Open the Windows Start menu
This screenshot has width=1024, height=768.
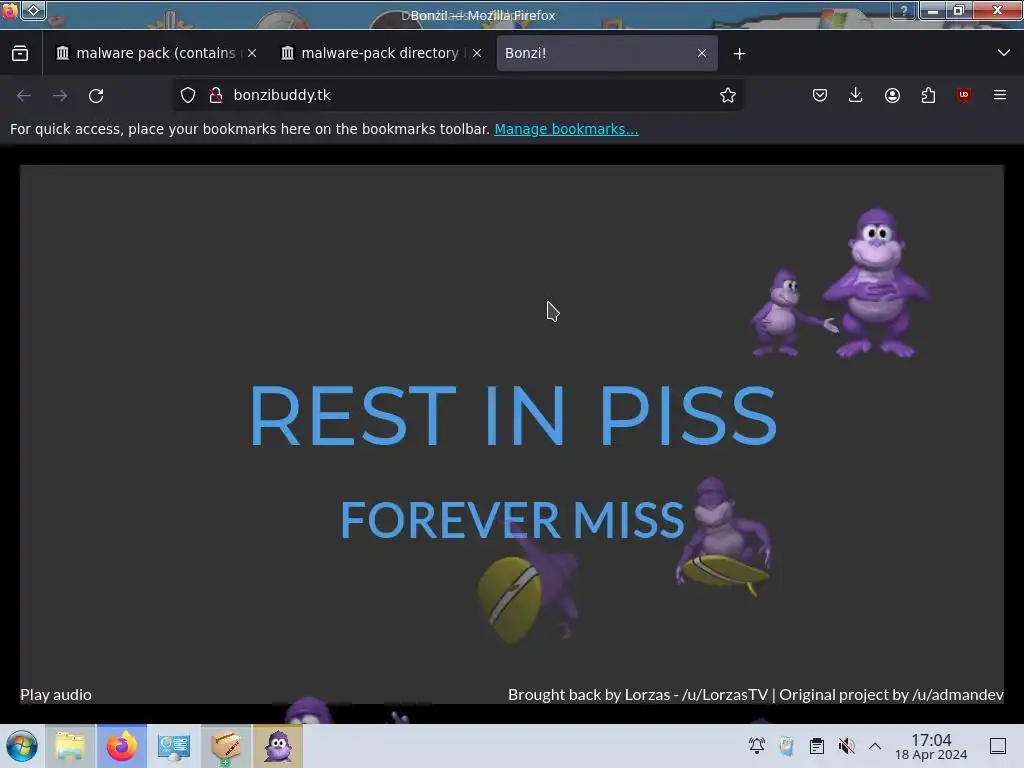tap(22, 746)
